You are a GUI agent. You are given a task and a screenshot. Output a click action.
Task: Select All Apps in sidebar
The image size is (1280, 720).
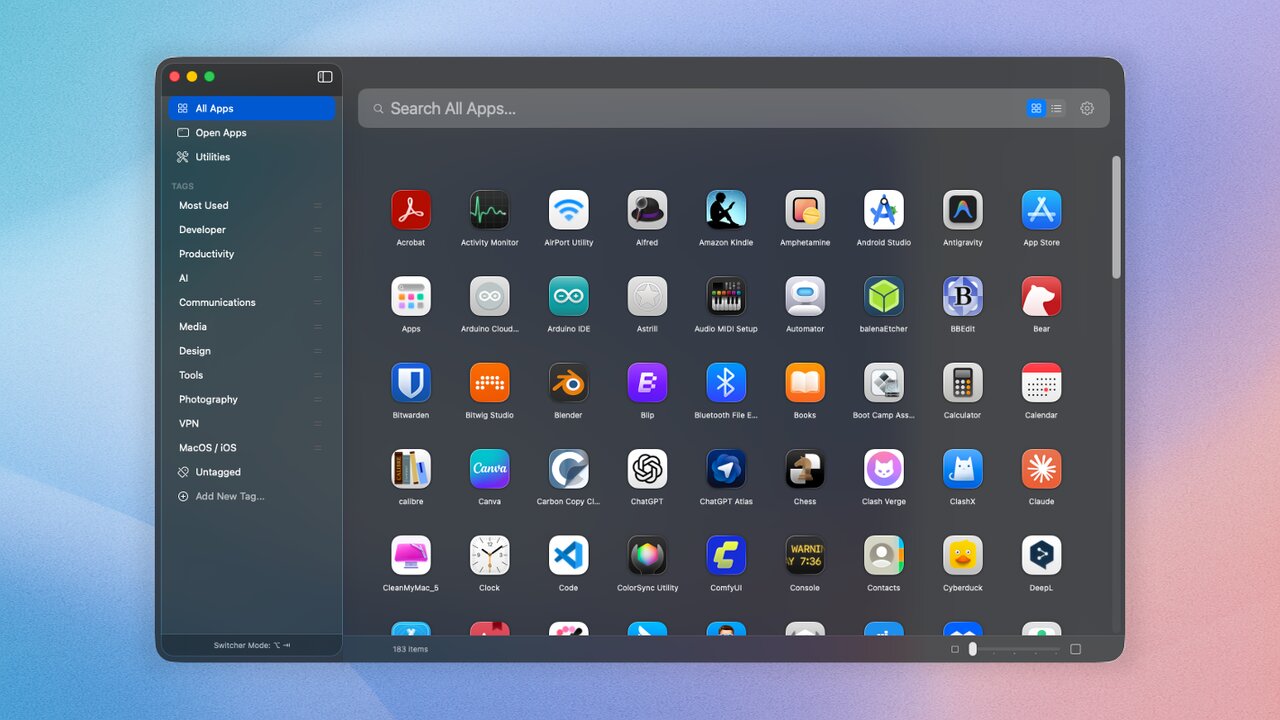252,108
